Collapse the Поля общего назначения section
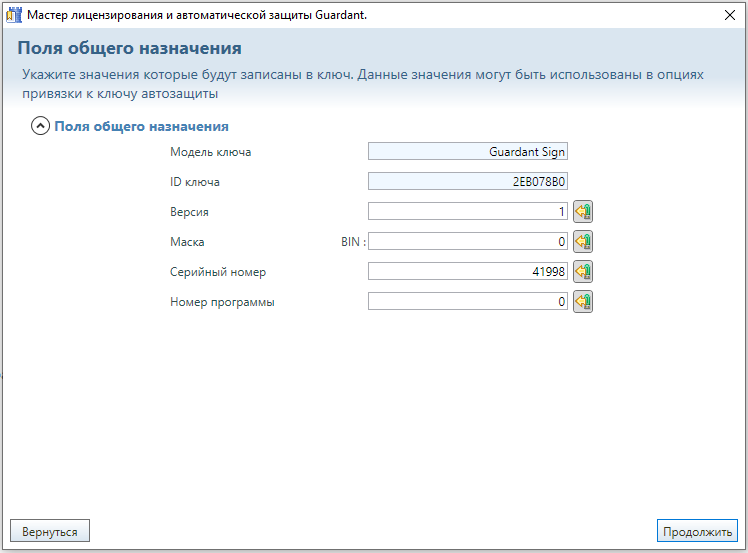This screenshot has height=553, width=748. click(40, 127)
